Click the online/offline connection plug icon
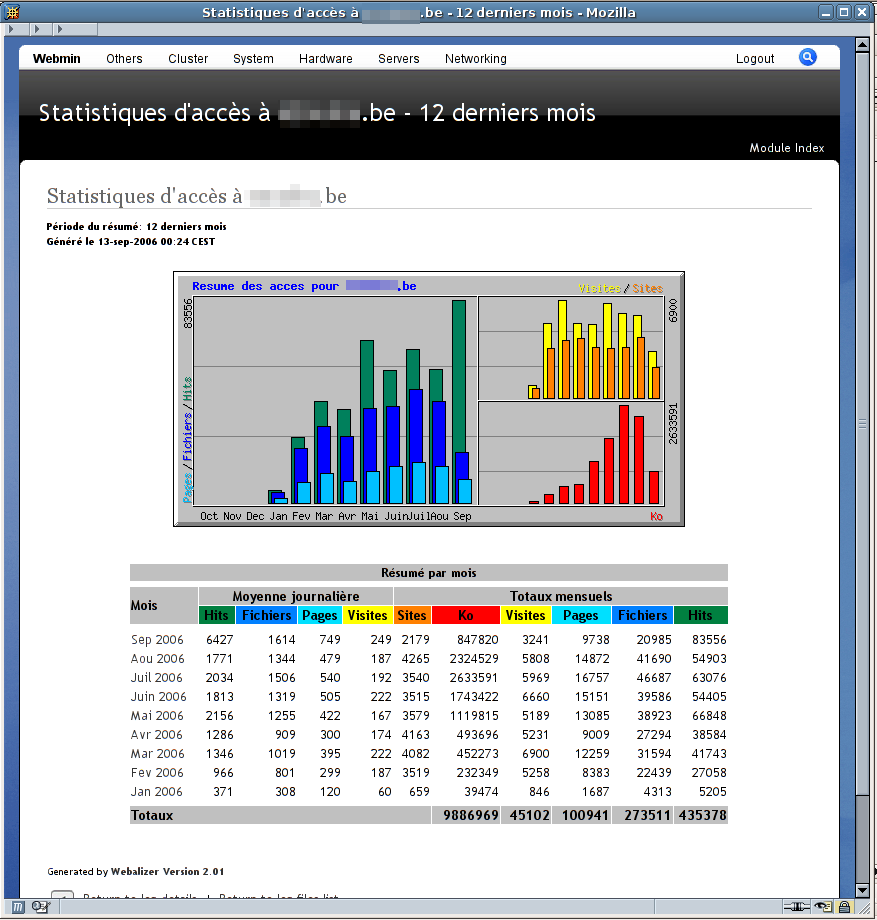Screen dimensions: 877x920 (x=797, y=908)
